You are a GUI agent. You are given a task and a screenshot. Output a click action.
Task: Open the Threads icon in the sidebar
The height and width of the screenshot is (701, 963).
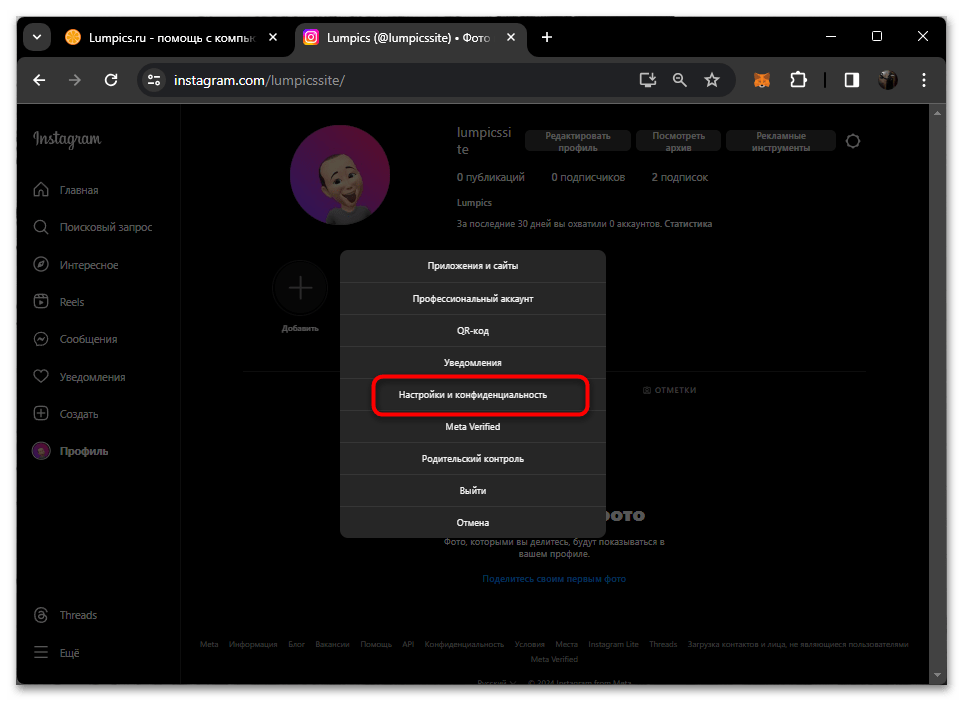[41, 615]
